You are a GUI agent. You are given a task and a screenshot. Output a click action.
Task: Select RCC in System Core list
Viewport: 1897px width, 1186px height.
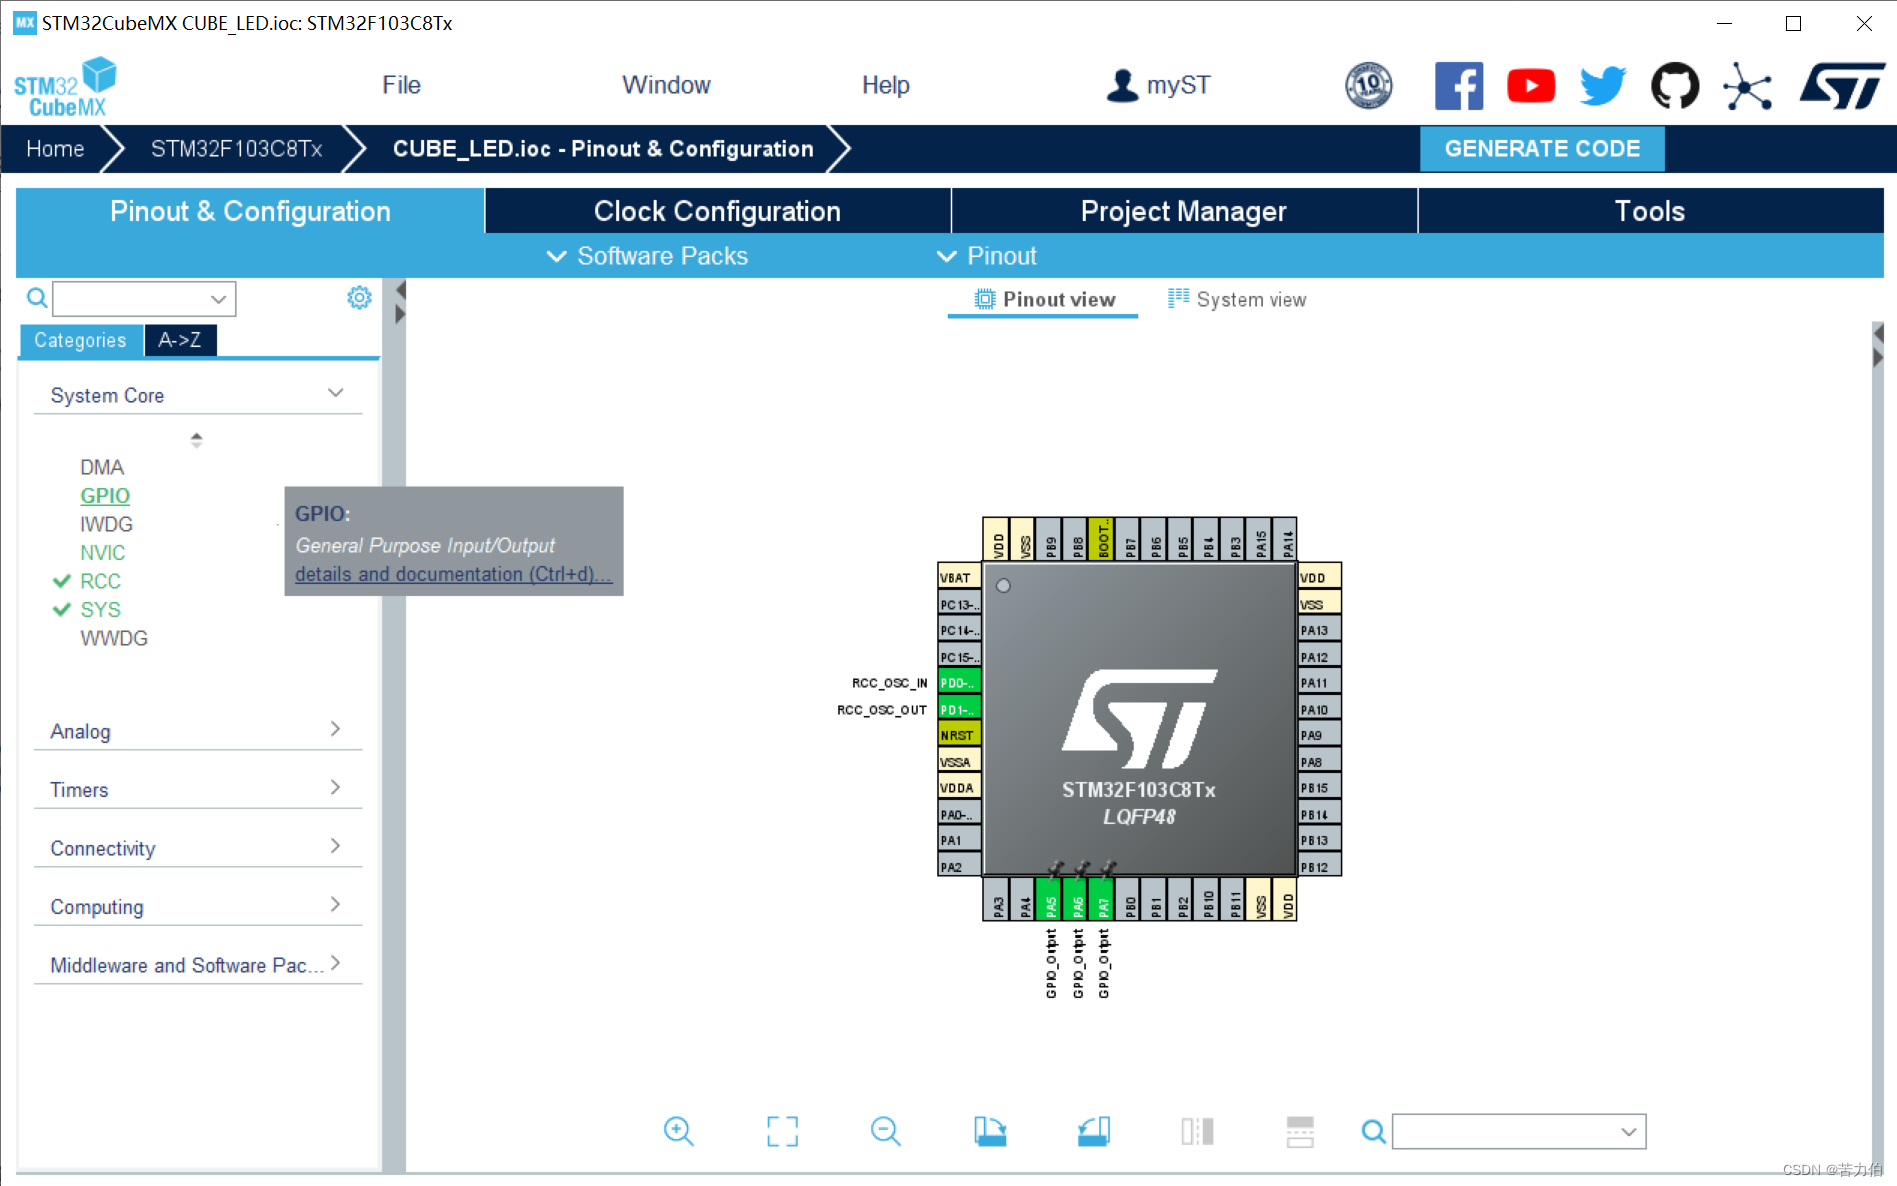point(100,581)
